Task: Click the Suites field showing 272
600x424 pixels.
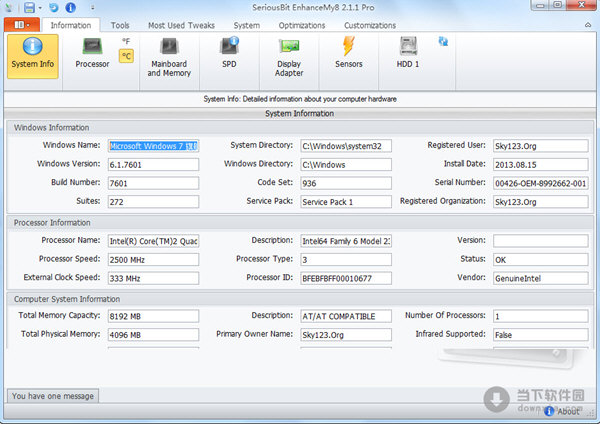Action: (153, 202)
